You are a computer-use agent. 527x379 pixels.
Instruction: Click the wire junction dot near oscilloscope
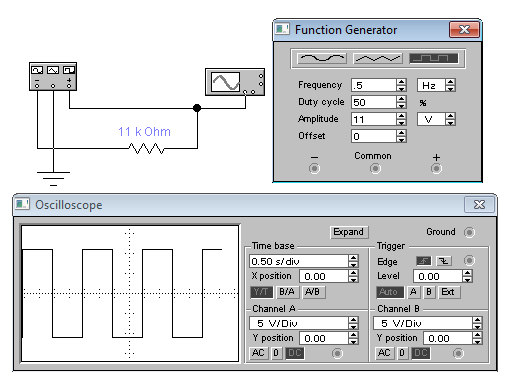pyautogui.click(x=197, y=108)
